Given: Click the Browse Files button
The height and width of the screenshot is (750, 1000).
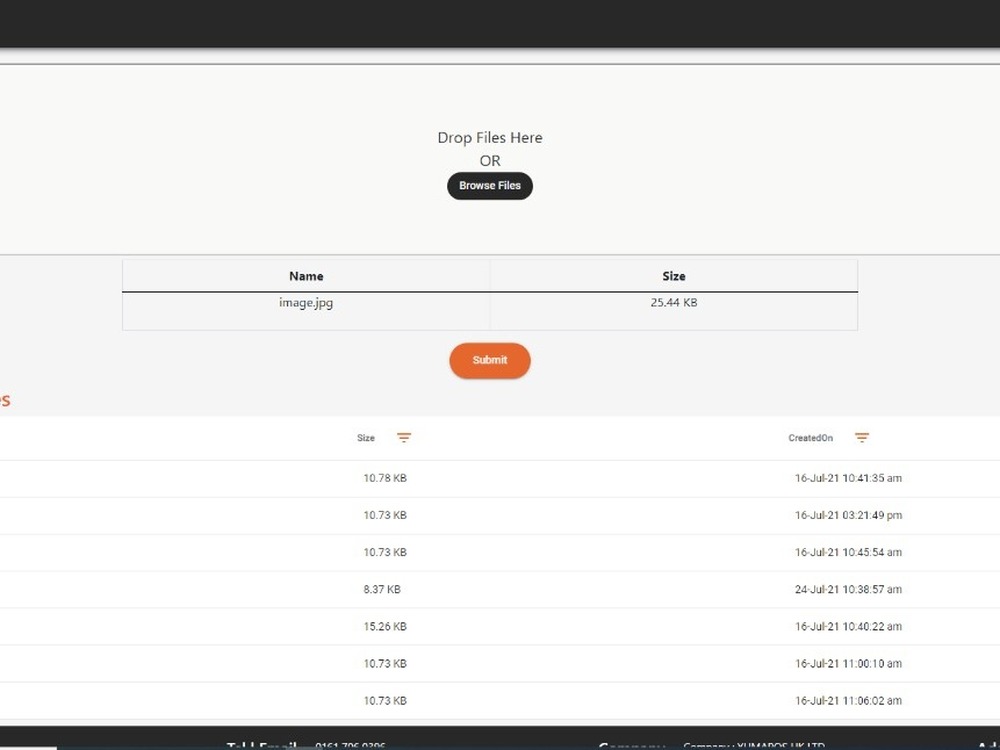Looking at the screenshot, I should click(489, 186).
